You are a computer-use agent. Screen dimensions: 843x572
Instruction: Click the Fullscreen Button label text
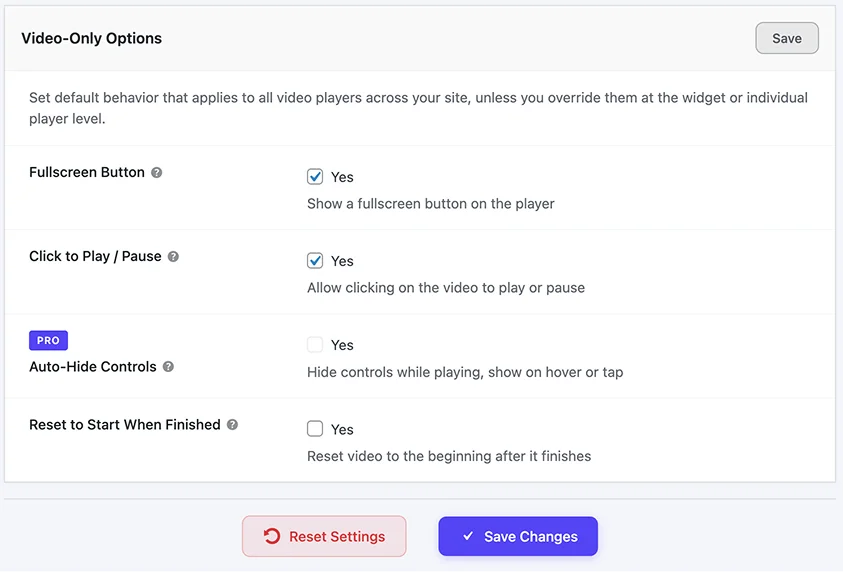coord(87,172)
